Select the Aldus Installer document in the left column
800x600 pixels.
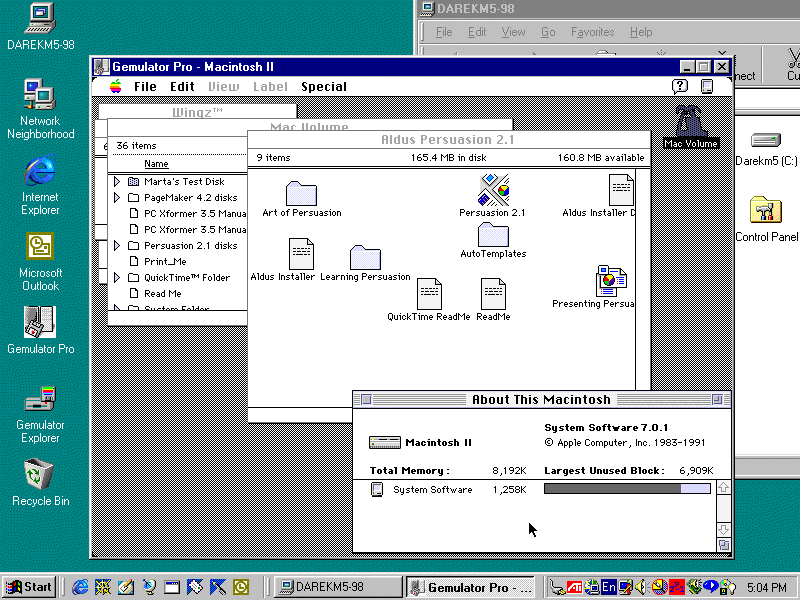point(301,254)
